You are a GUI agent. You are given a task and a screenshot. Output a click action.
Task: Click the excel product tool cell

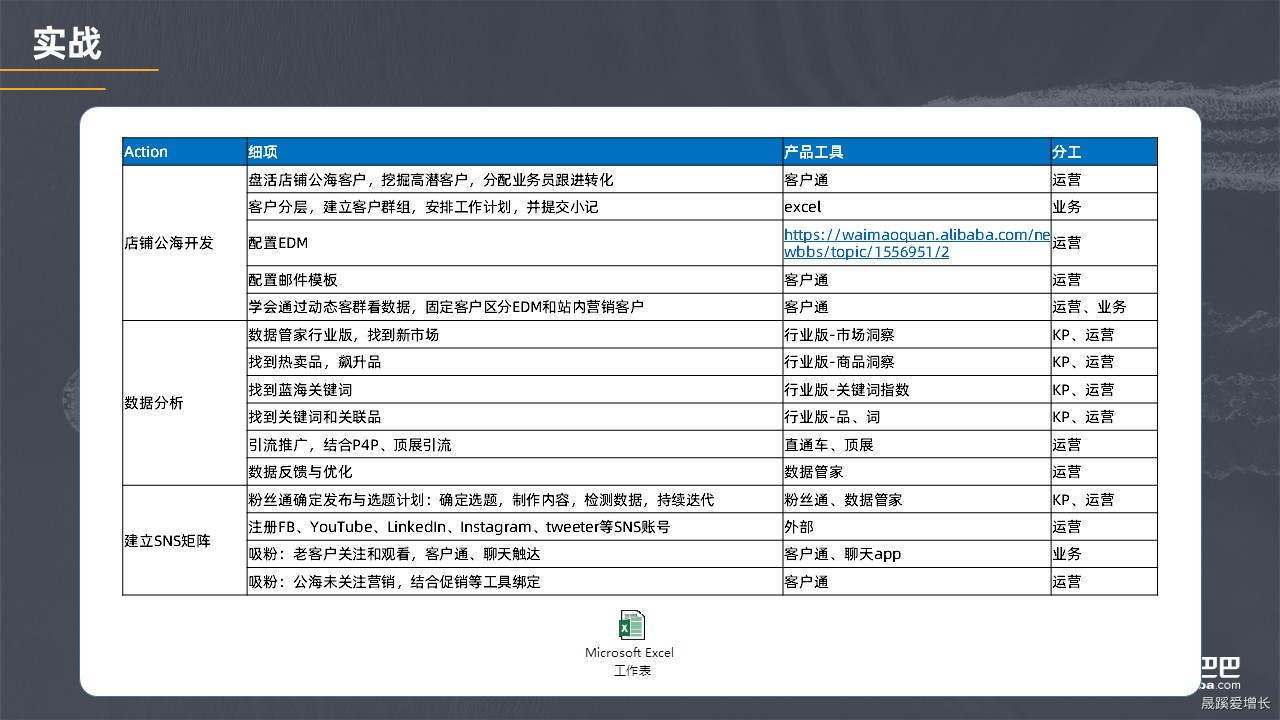916,207
